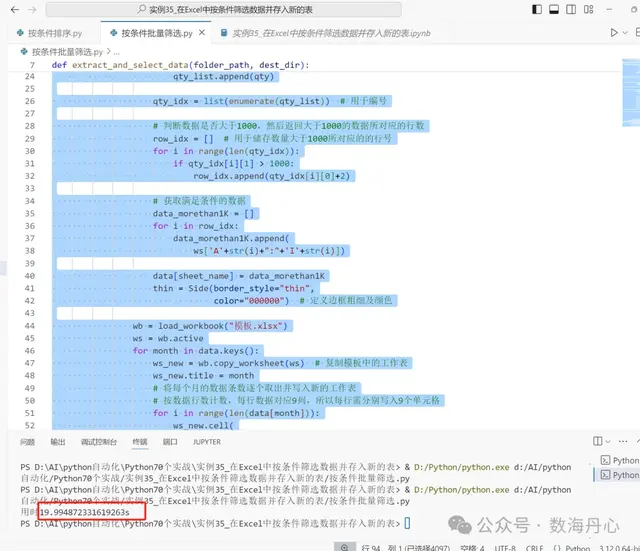Switch to the 按条件排序.py tab
Image resolution: width=640 pixels, height=551 pixels.
(x=55, y=33)
